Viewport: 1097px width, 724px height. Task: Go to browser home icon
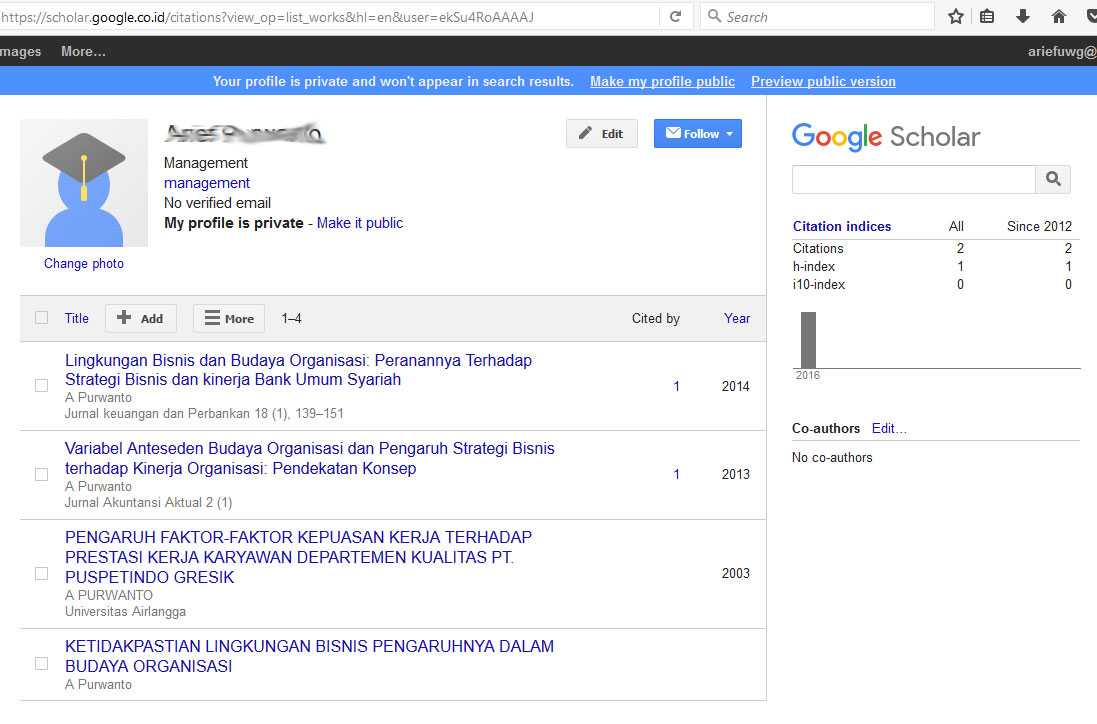click(1059, 17)
